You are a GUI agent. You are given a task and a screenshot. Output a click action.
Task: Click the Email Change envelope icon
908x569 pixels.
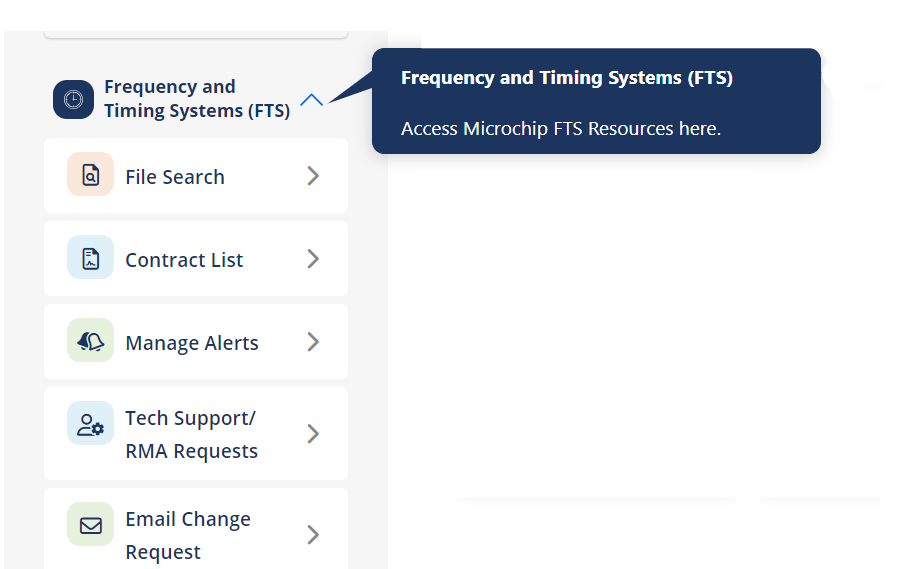pos(91,525)
